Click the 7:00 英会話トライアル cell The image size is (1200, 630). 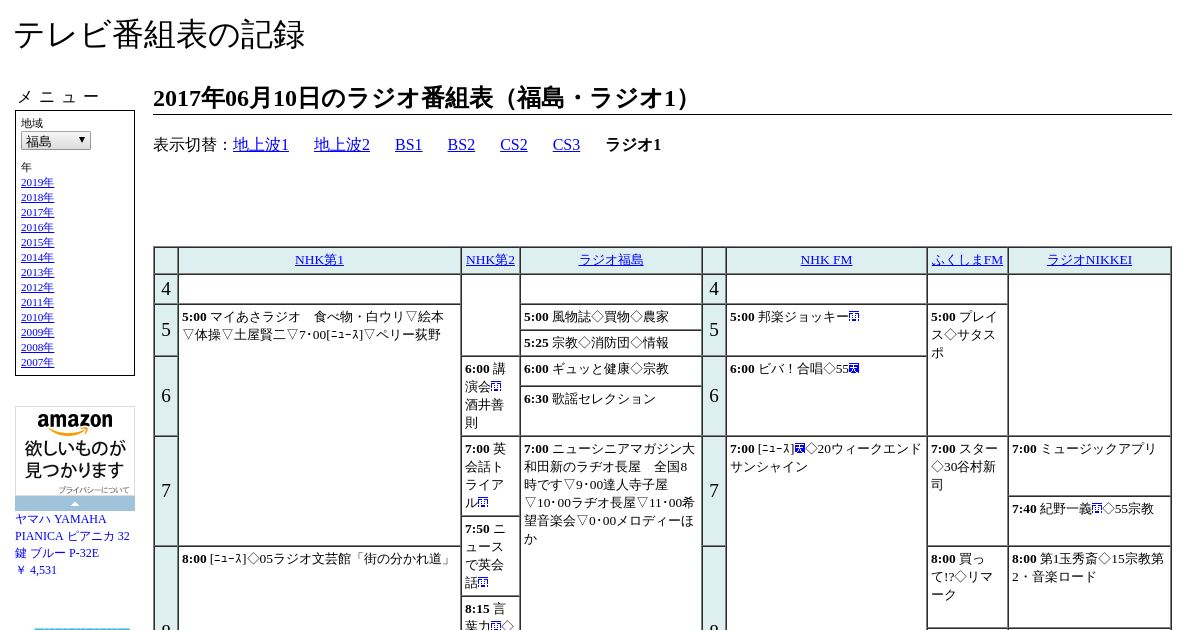pyautogui.click(x=490, y=476)
